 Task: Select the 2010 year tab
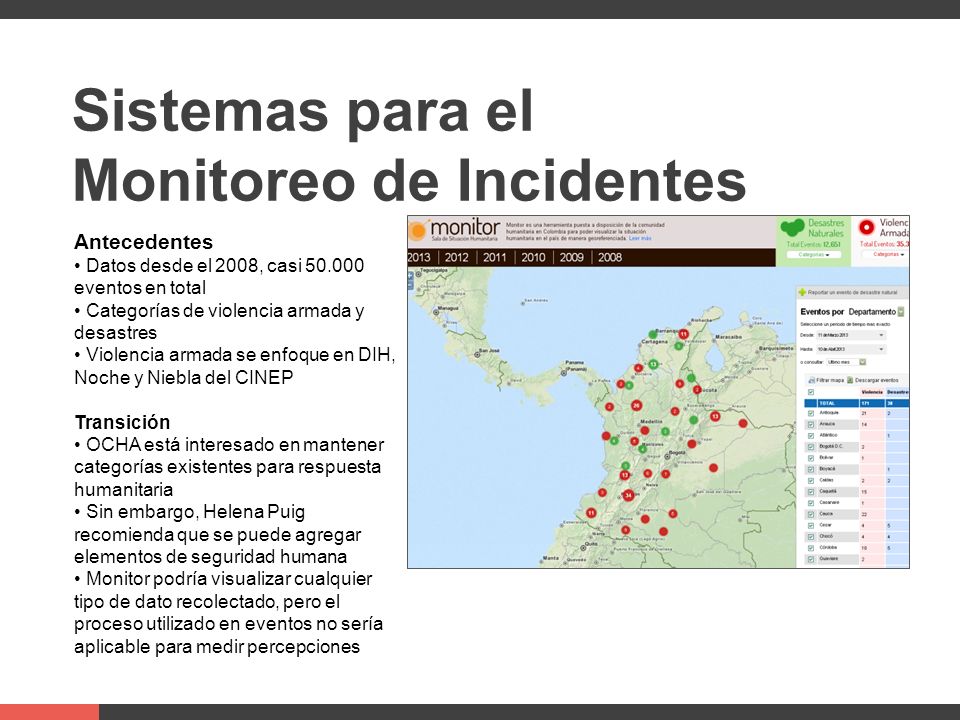533,258
